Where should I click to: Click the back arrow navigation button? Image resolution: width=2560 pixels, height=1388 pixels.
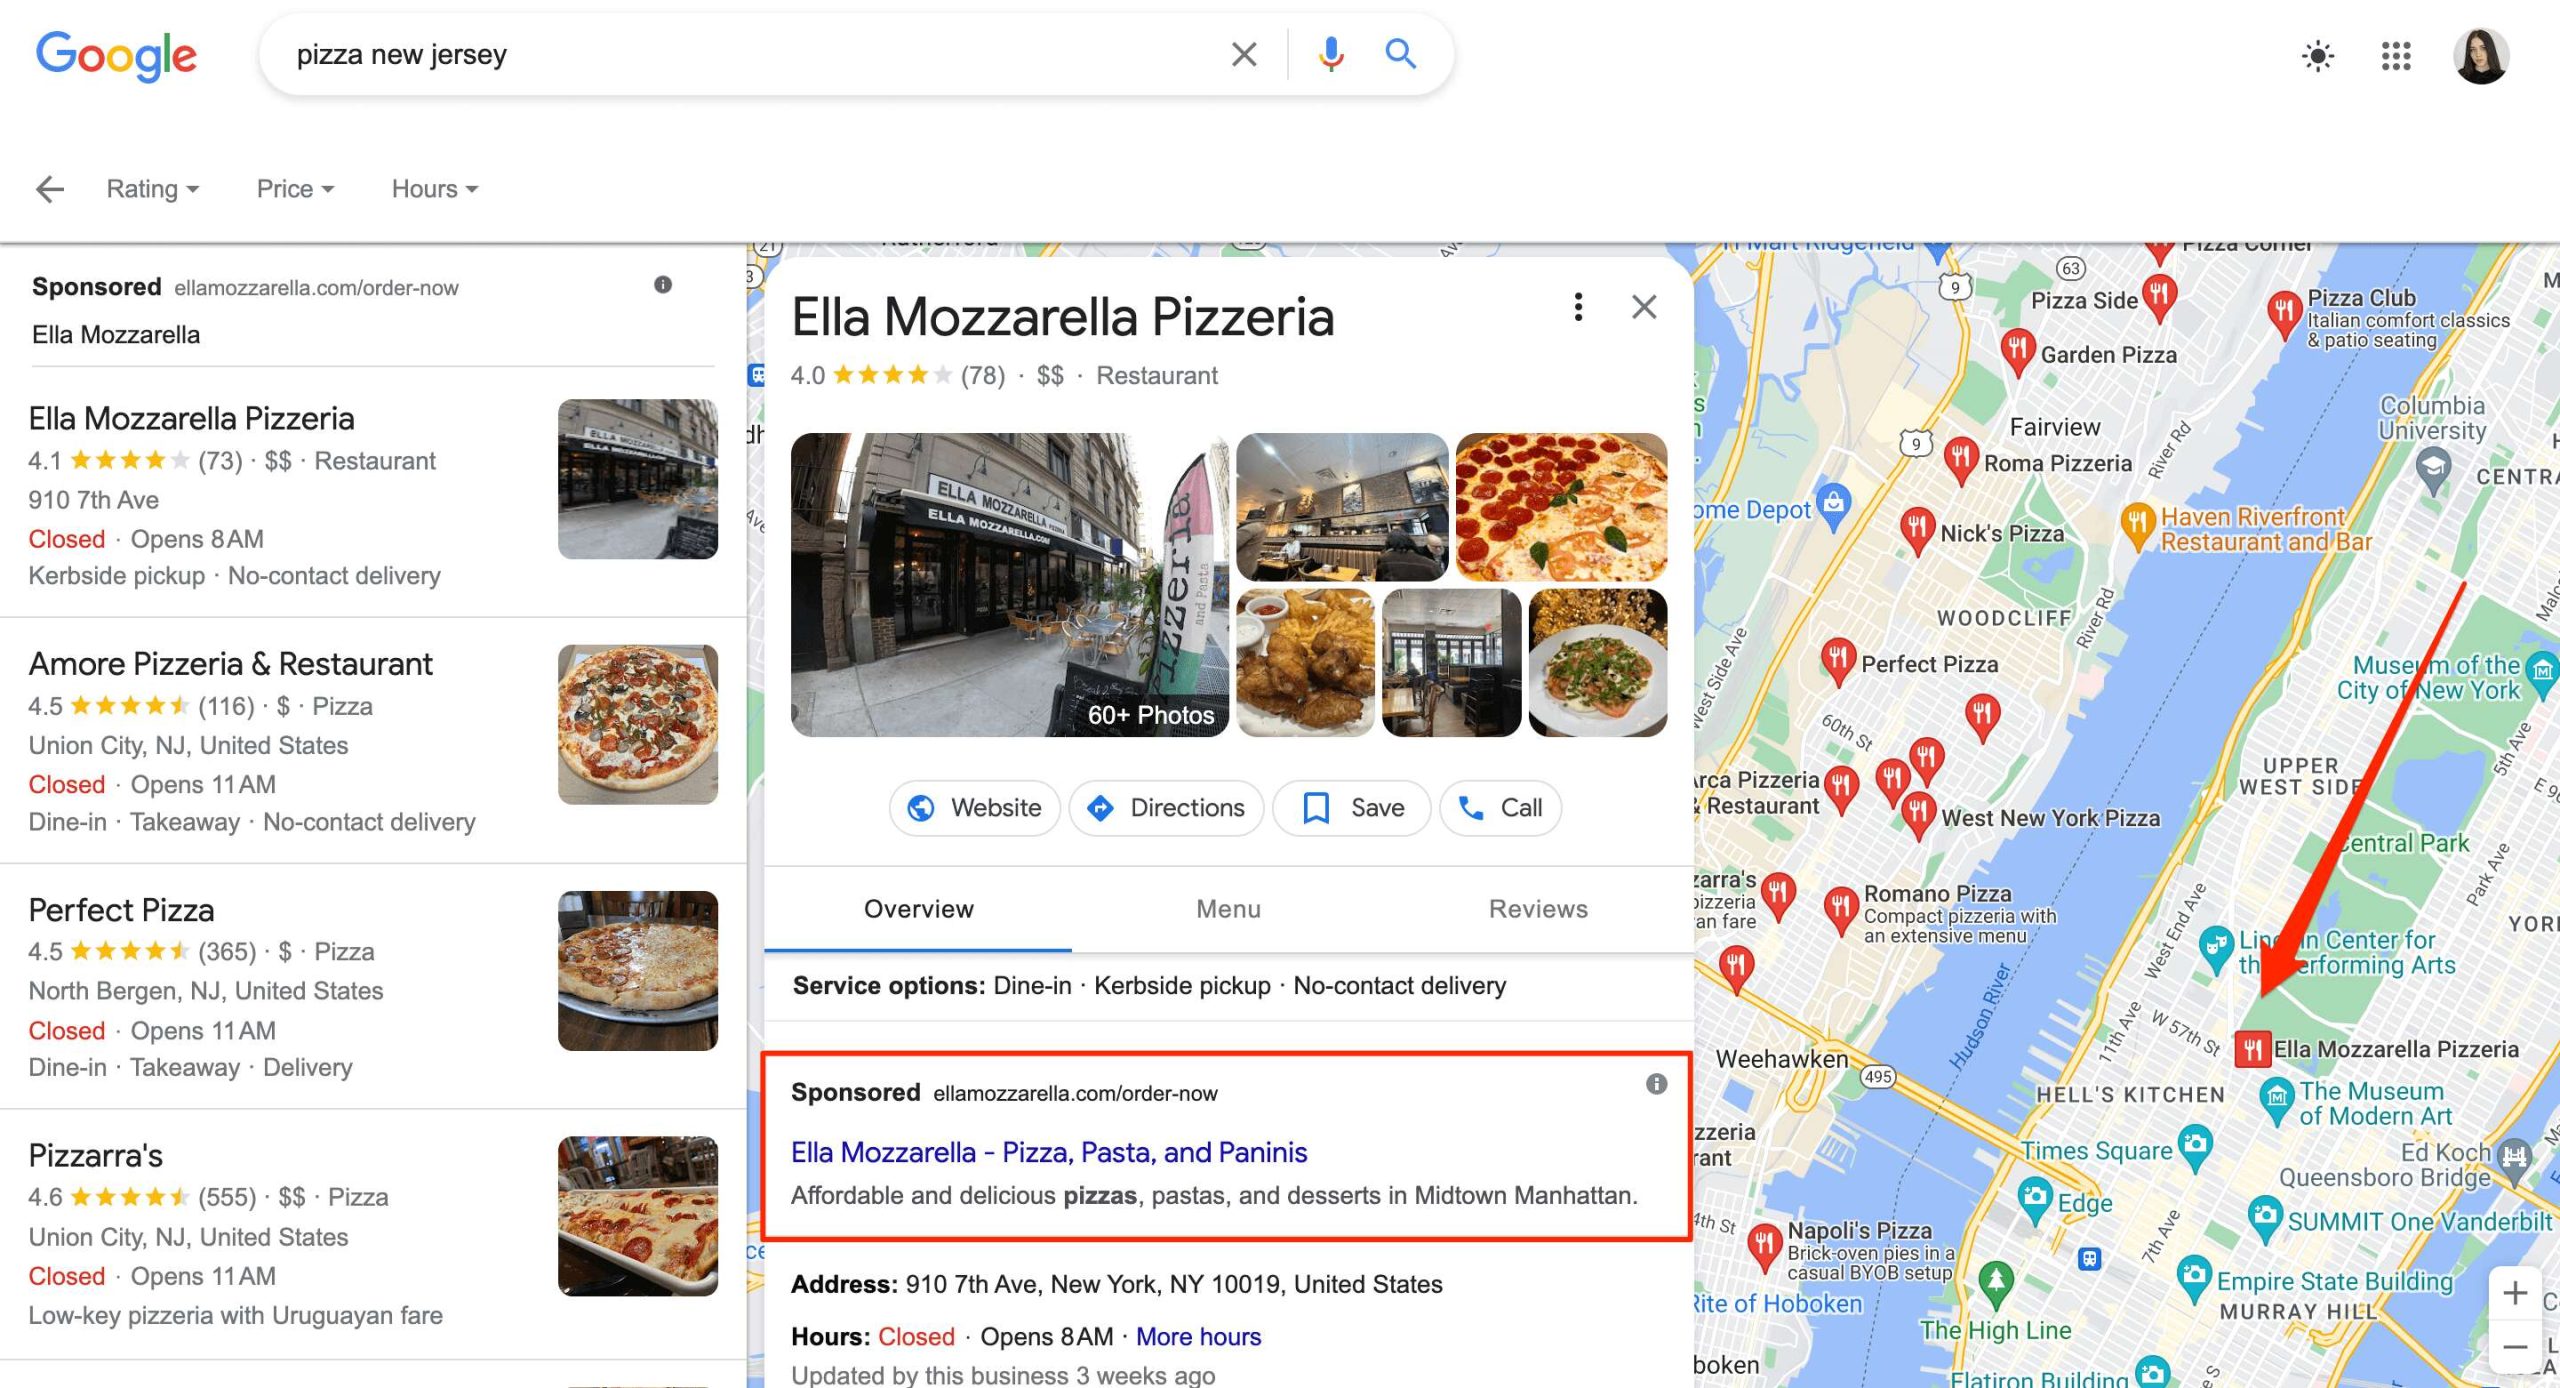click(x=48, y=186)
